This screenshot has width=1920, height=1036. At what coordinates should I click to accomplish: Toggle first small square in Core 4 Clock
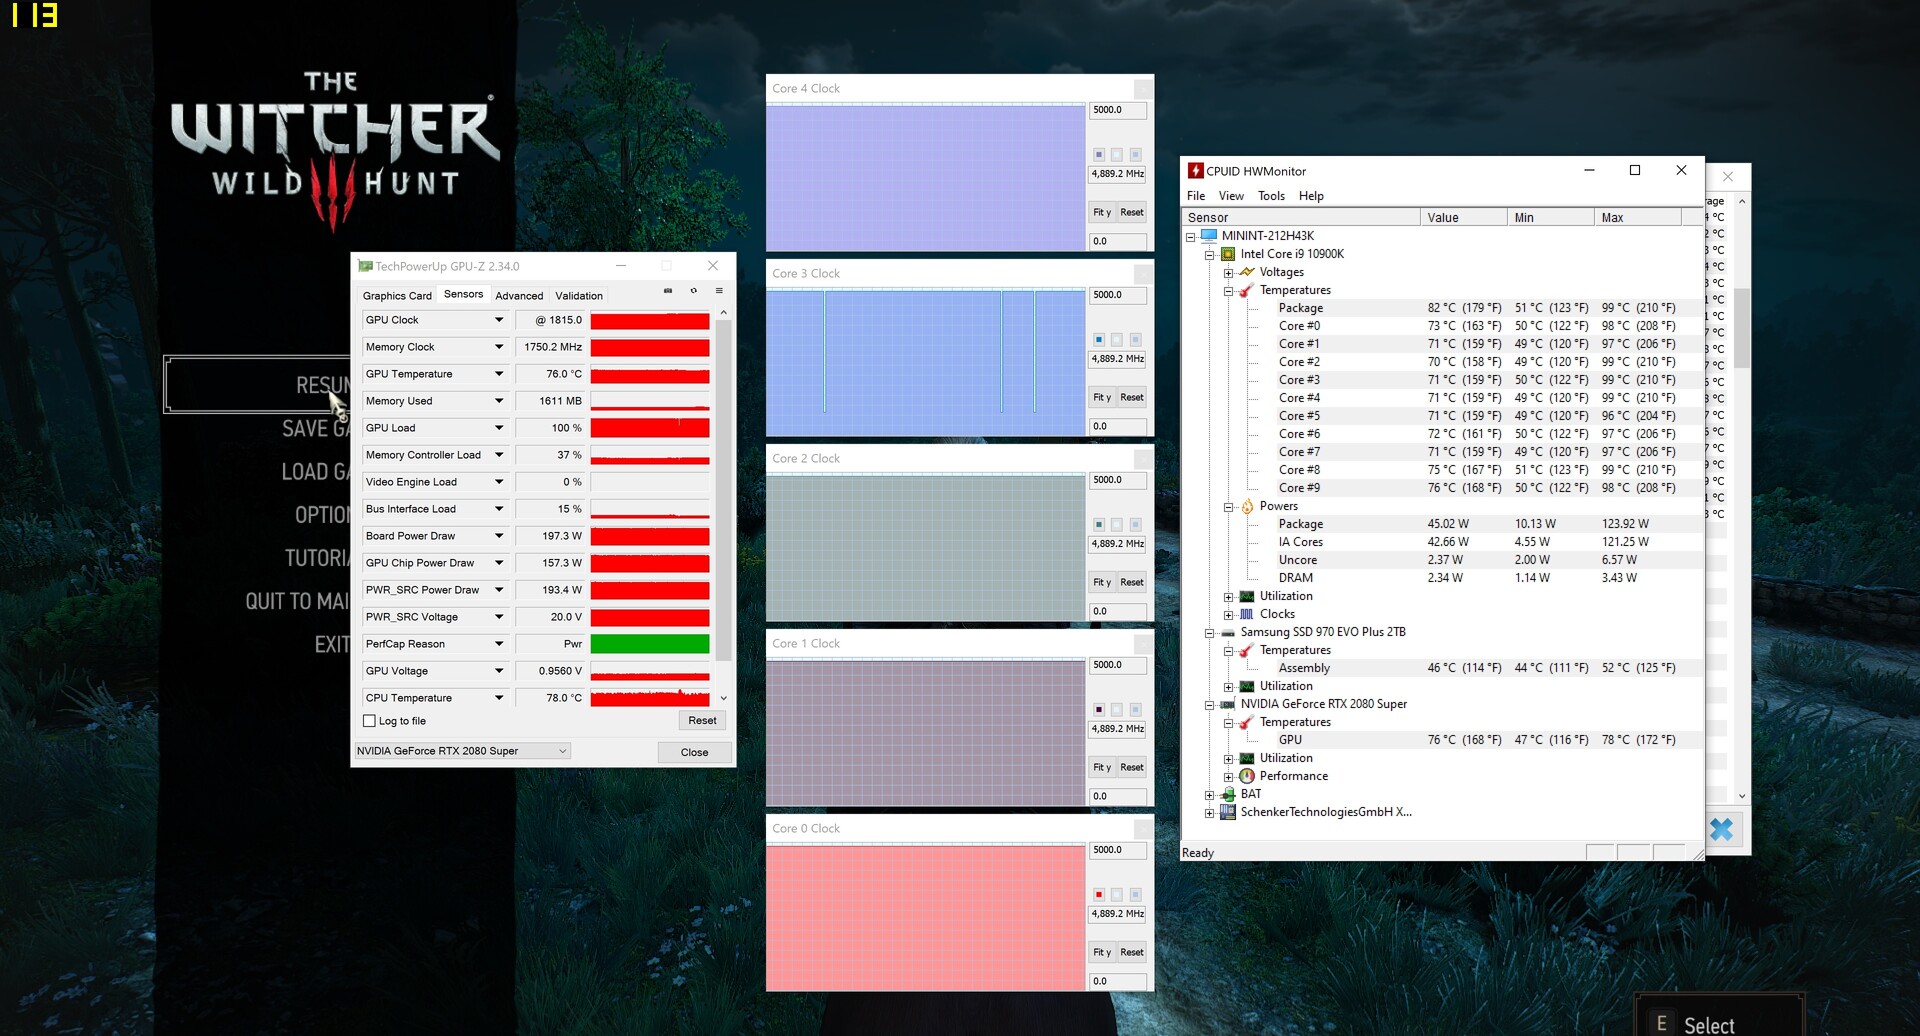(x=1099, y=155)
